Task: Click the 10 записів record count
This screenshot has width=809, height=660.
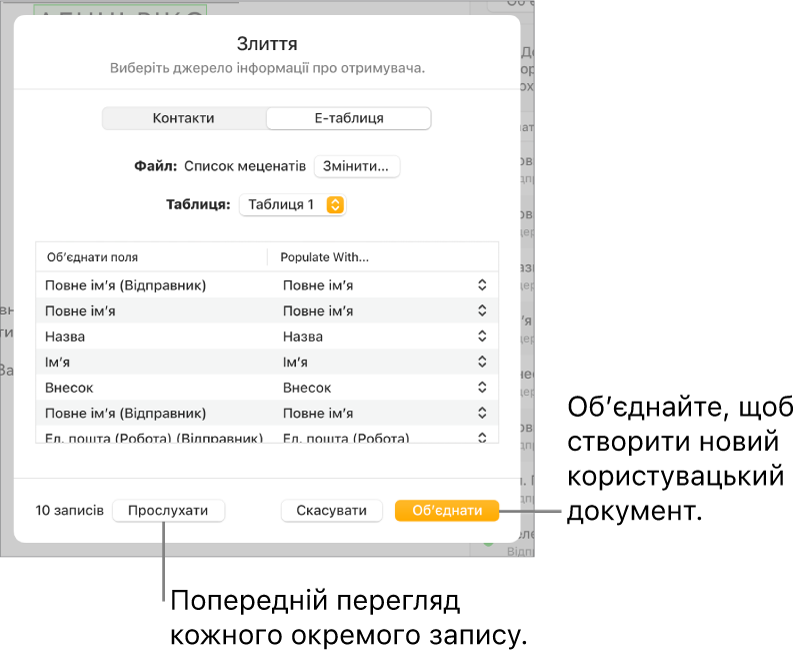Action: pos(70,511)
